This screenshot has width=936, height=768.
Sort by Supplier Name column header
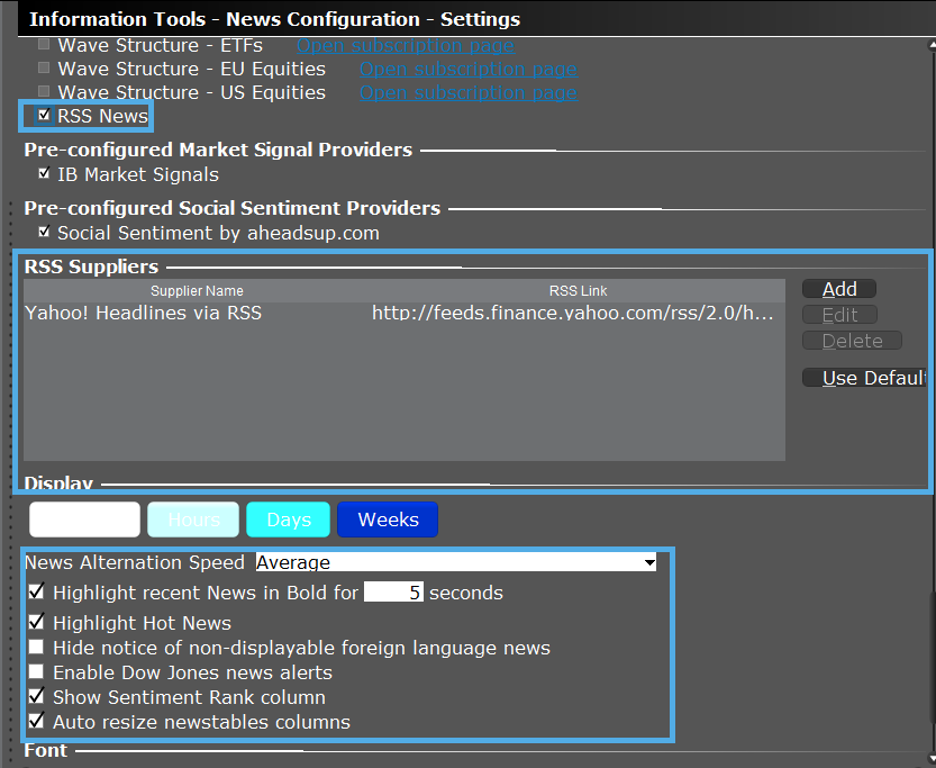click(197, 291)
